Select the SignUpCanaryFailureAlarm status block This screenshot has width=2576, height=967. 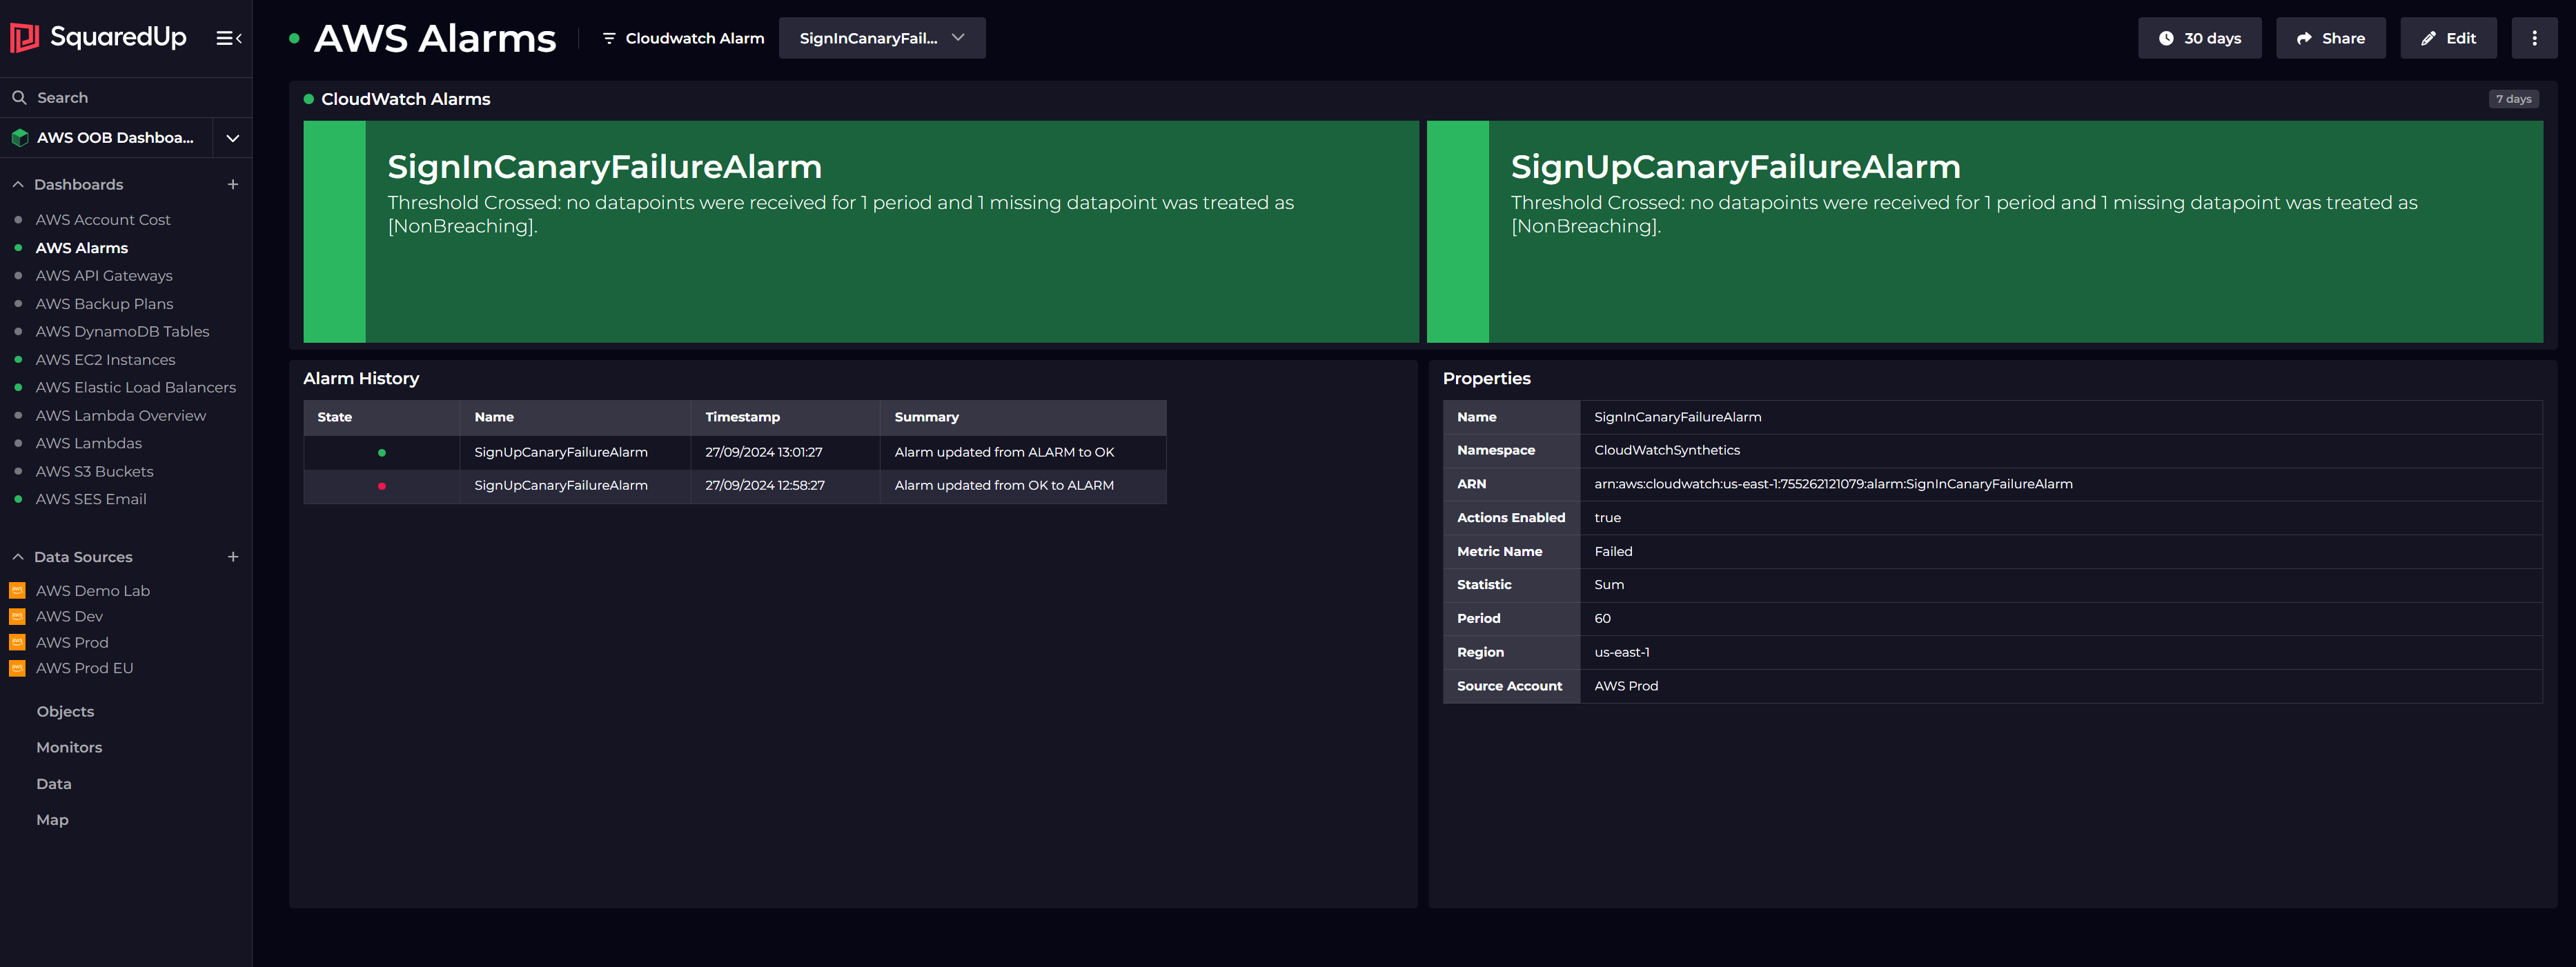point(1984,232)
